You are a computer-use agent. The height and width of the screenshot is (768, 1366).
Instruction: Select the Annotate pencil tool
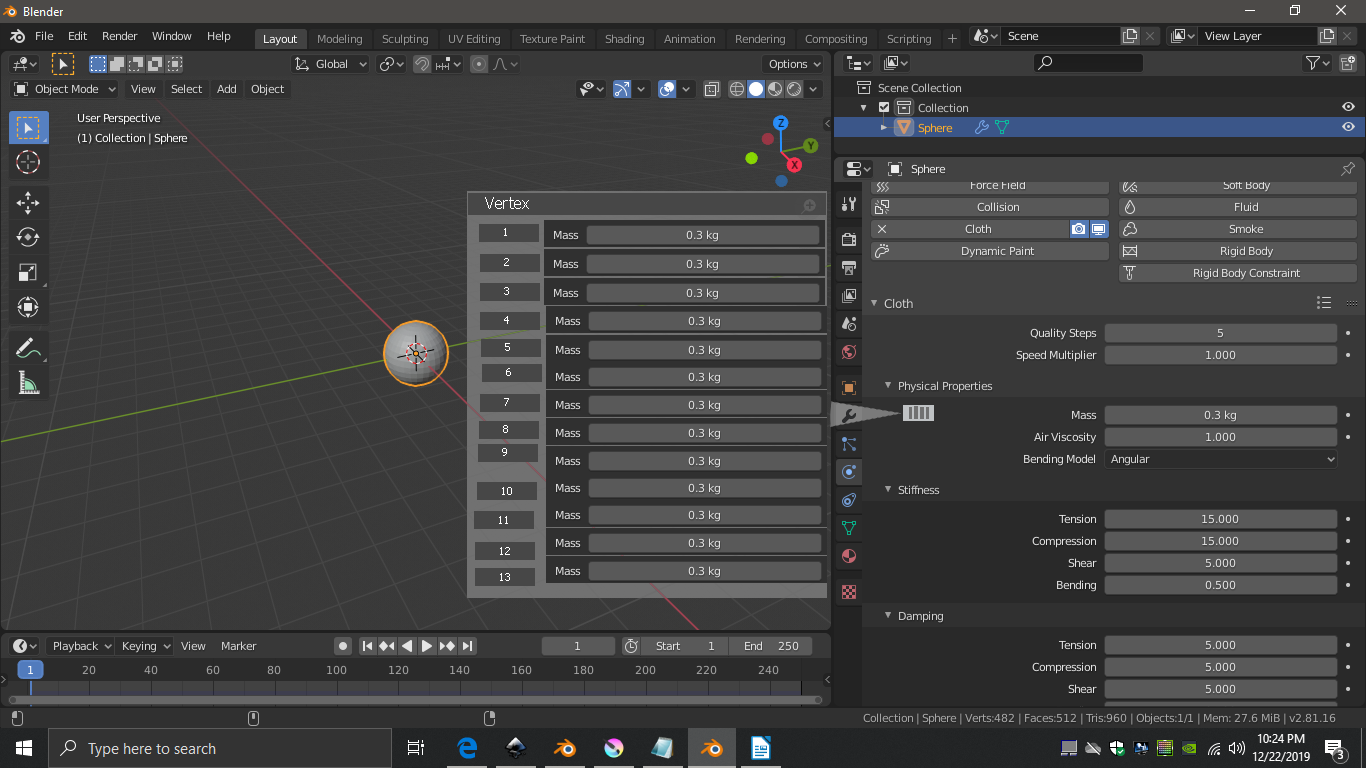pyautogui.click(x=28, y=348)
